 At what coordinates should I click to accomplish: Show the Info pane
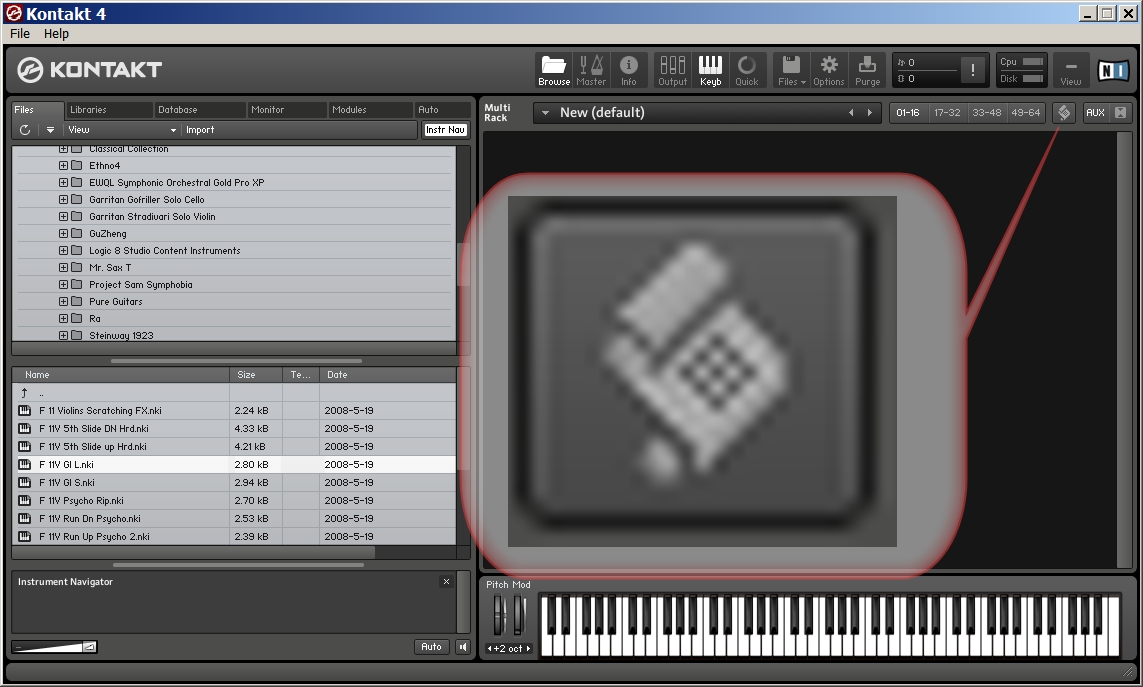tap(628, 71)
